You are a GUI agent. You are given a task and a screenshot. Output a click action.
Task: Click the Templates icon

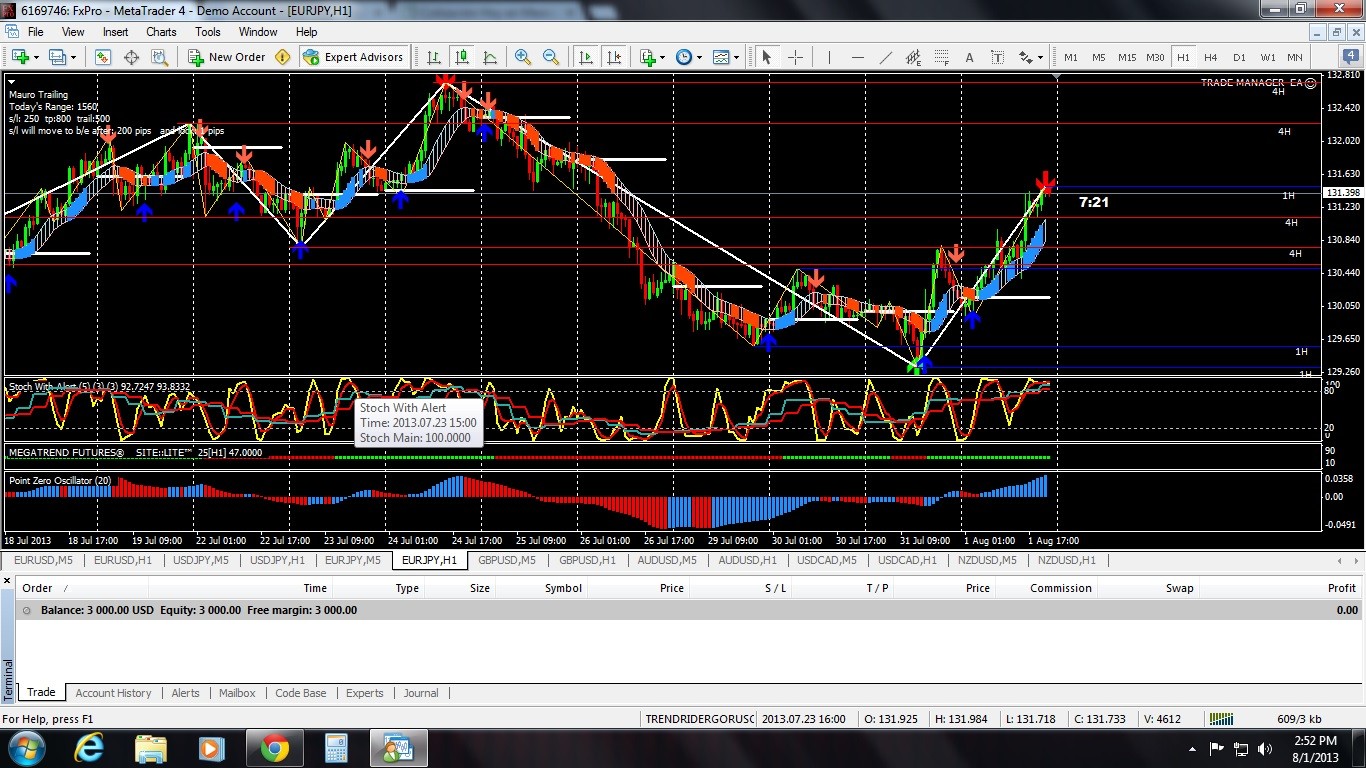[721, 57]
